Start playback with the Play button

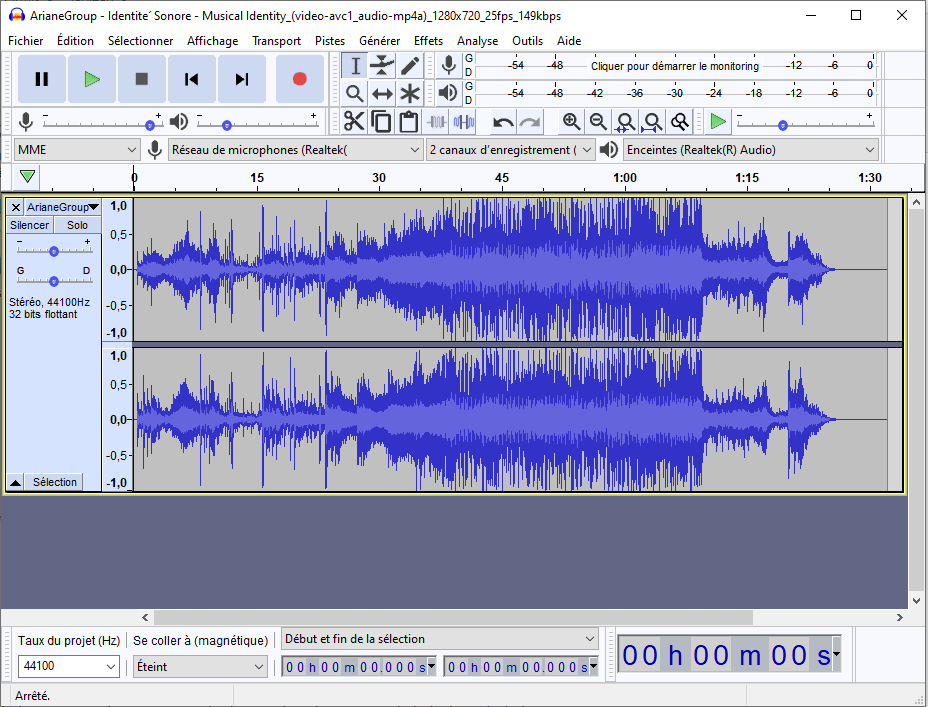pos(92,79)
